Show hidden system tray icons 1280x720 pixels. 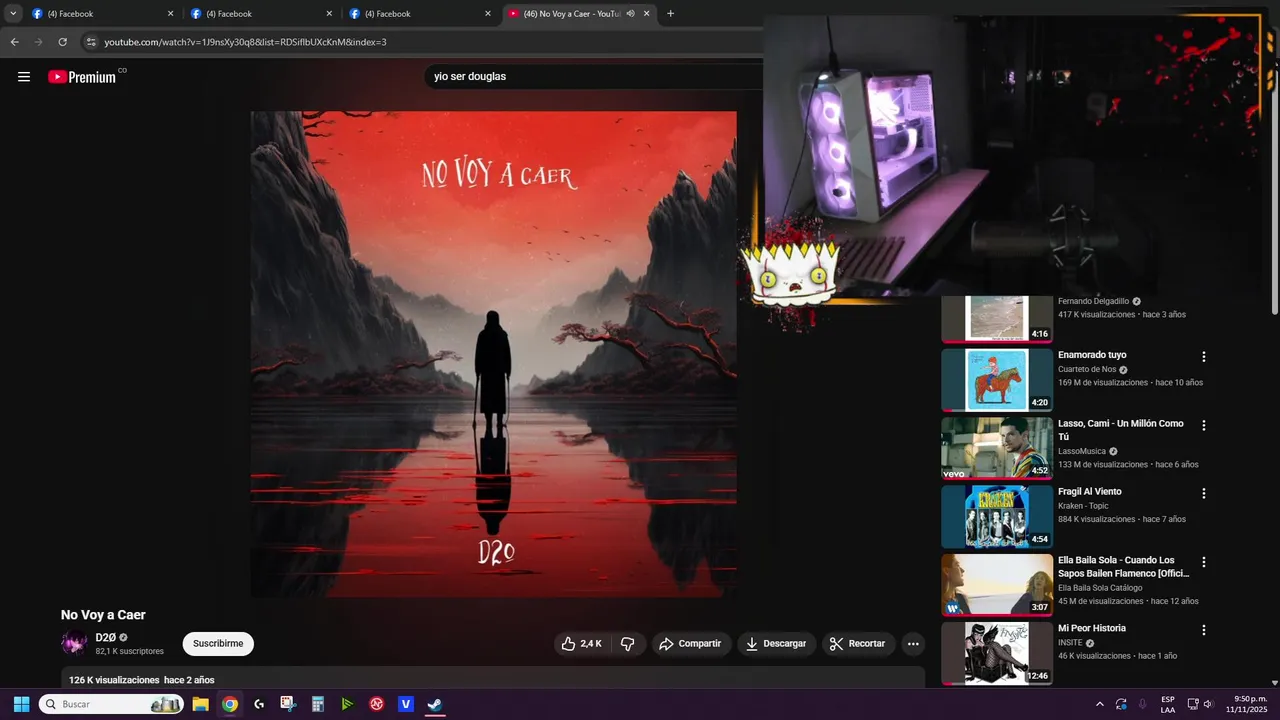[x=1100, y=704]
